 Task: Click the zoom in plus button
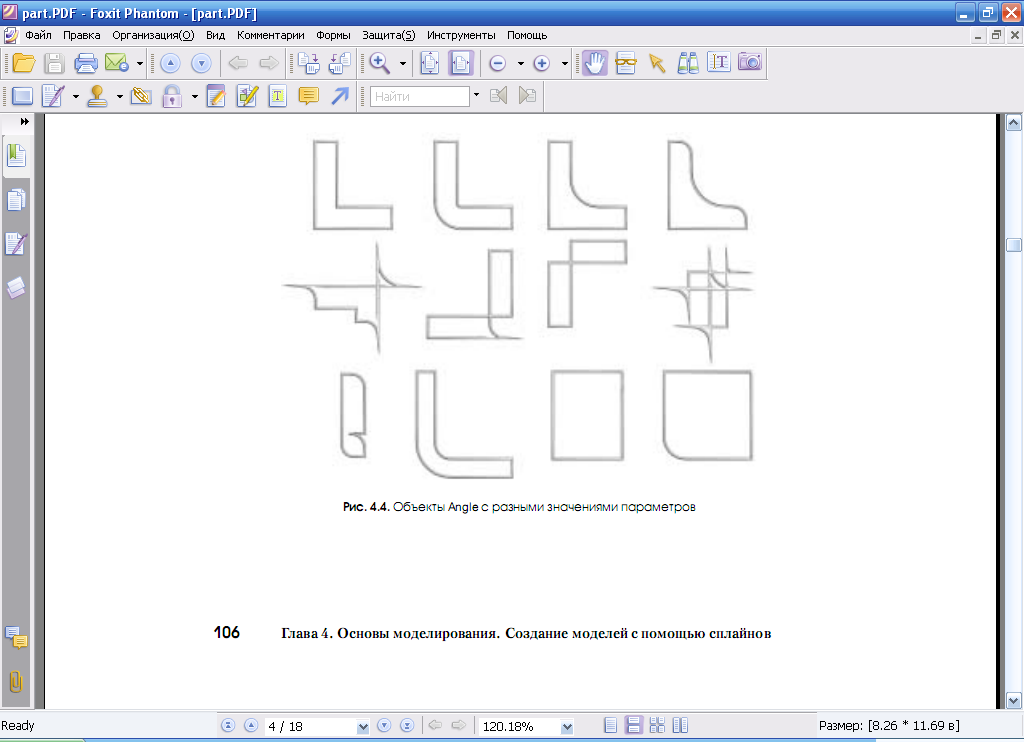point(541,63)
